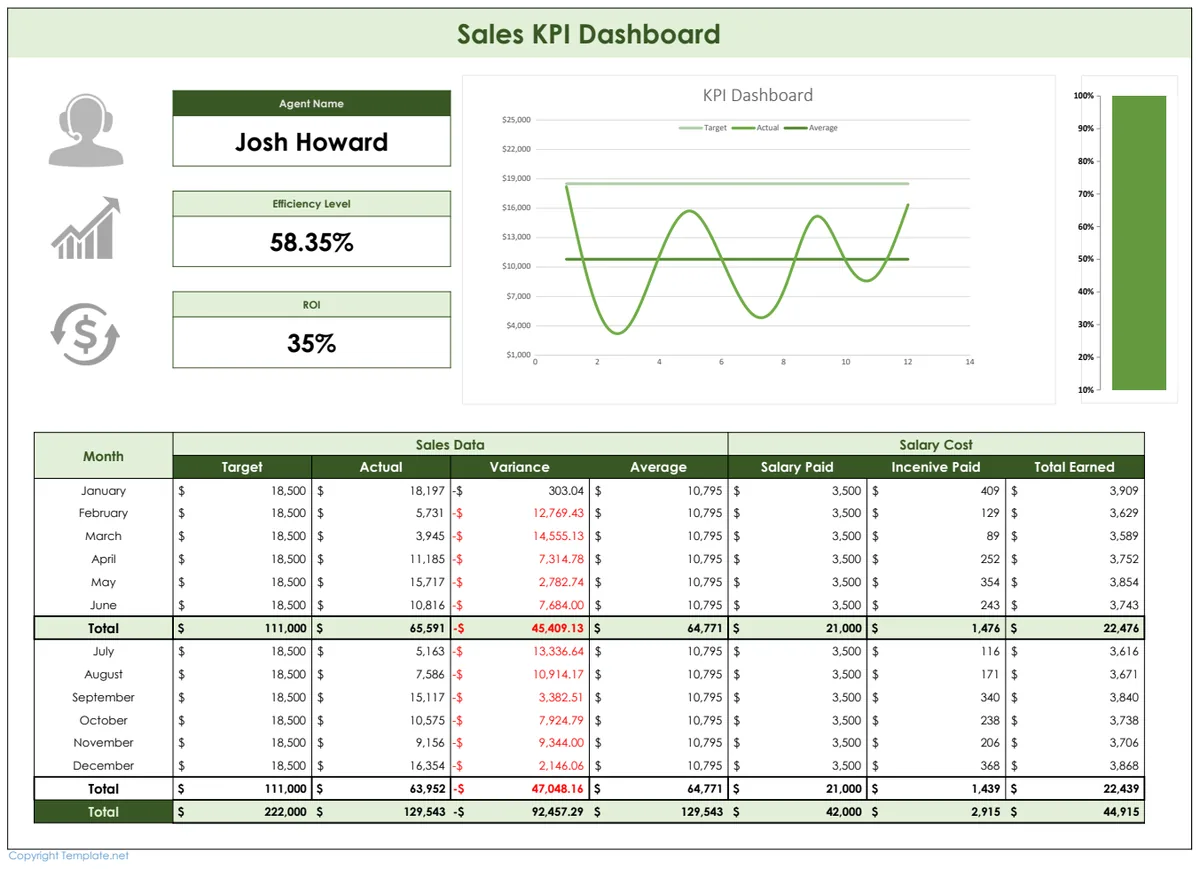
Task: Select the Actual column header
Action: click(x=381, y=467)
